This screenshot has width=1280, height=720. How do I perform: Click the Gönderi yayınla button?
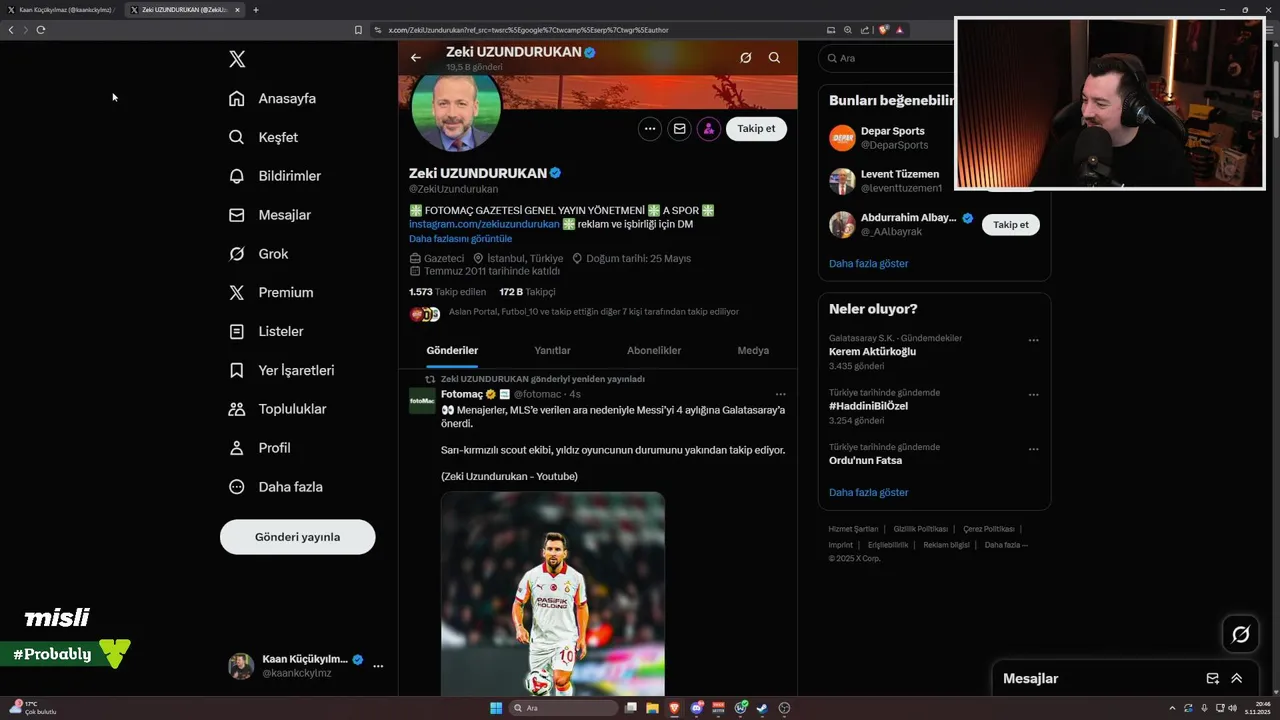[x=298, y=537]
